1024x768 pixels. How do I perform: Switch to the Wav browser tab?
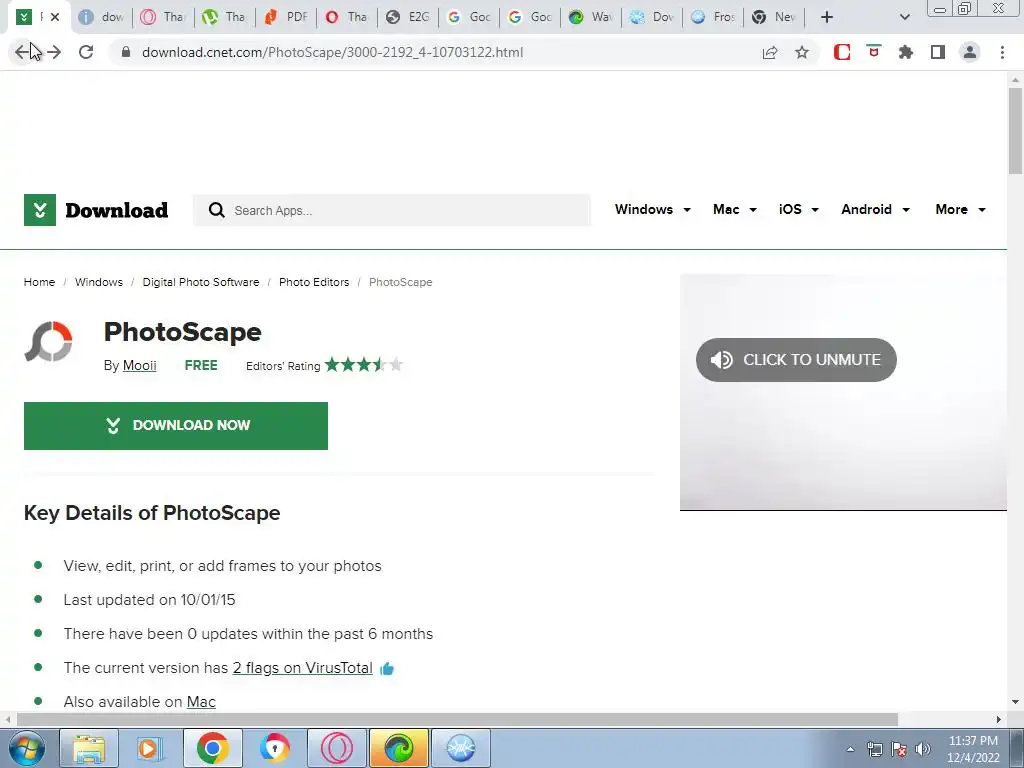pyautogui.click(x=591, y=17)
